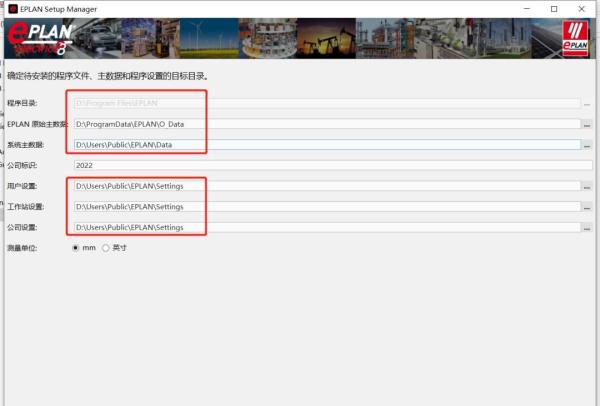Click the 公司设置 label text
Image resolution: width=600 pixels, height=406 pixels.
22,227
